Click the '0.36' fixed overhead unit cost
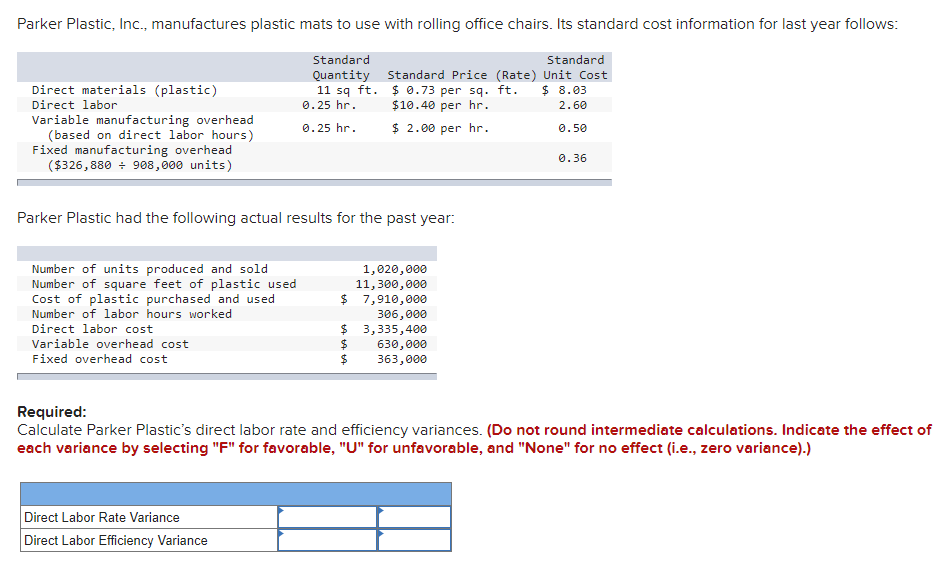The image size is (942, 569). click(x=573, y=158)
